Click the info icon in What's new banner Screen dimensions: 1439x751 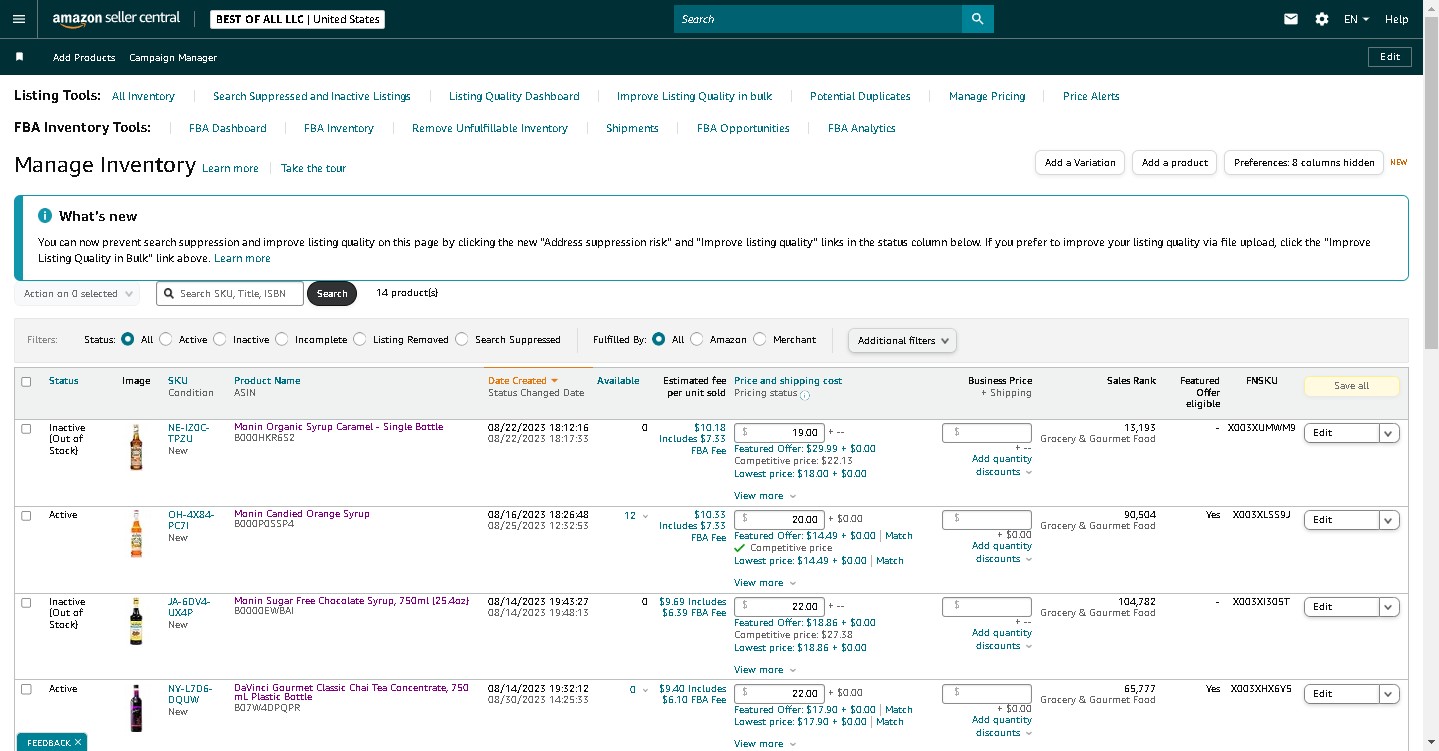coord(45,216)
